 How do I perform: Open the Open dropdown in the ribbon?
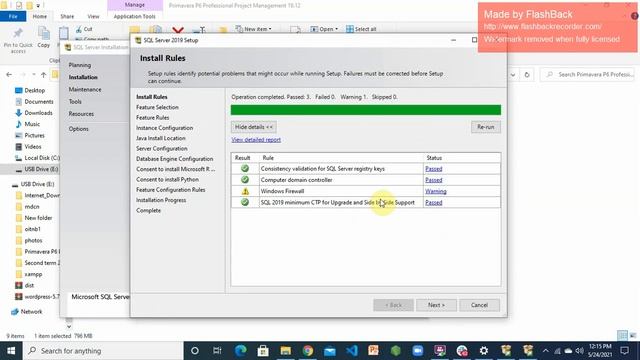pyautogui.click(x=324, y=29)
